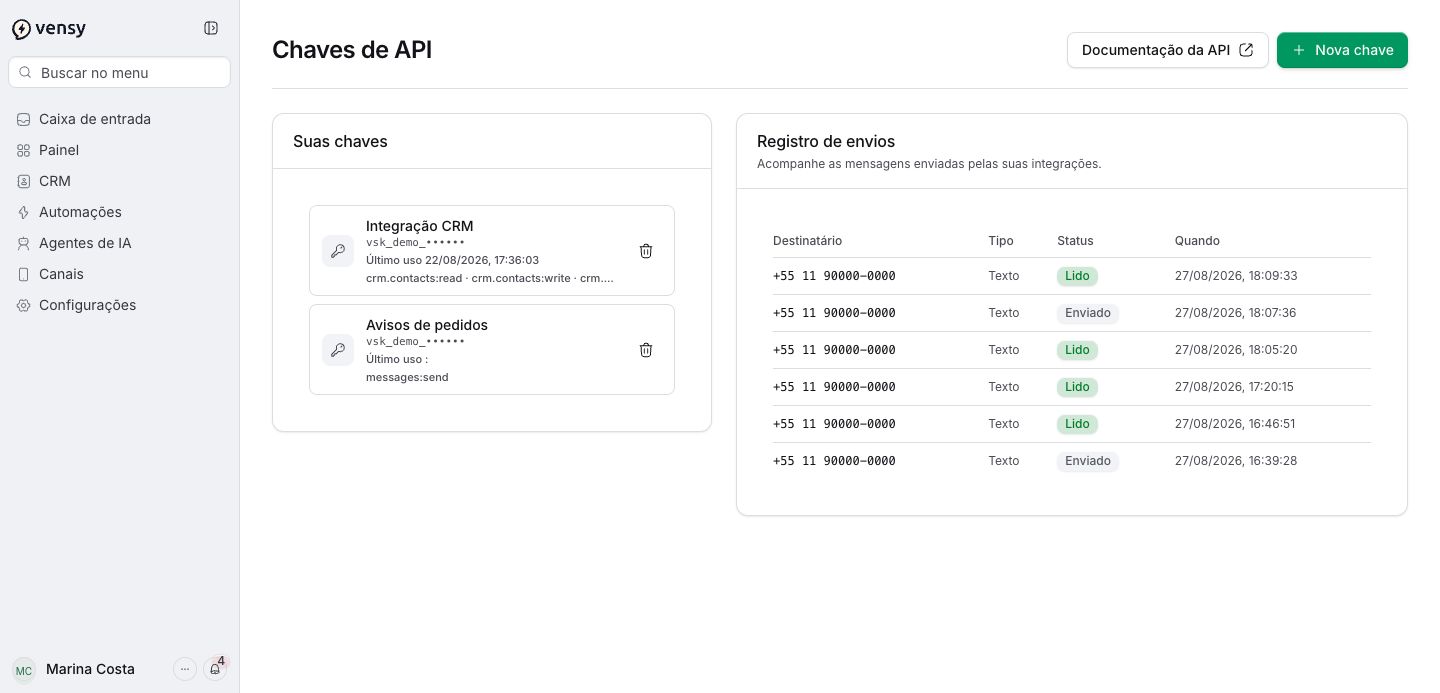Click timestamp 27/08/2026, 18:07:36
Image resolution: width=1440 pixels, height=693 pixels.
click(1235, 313)
